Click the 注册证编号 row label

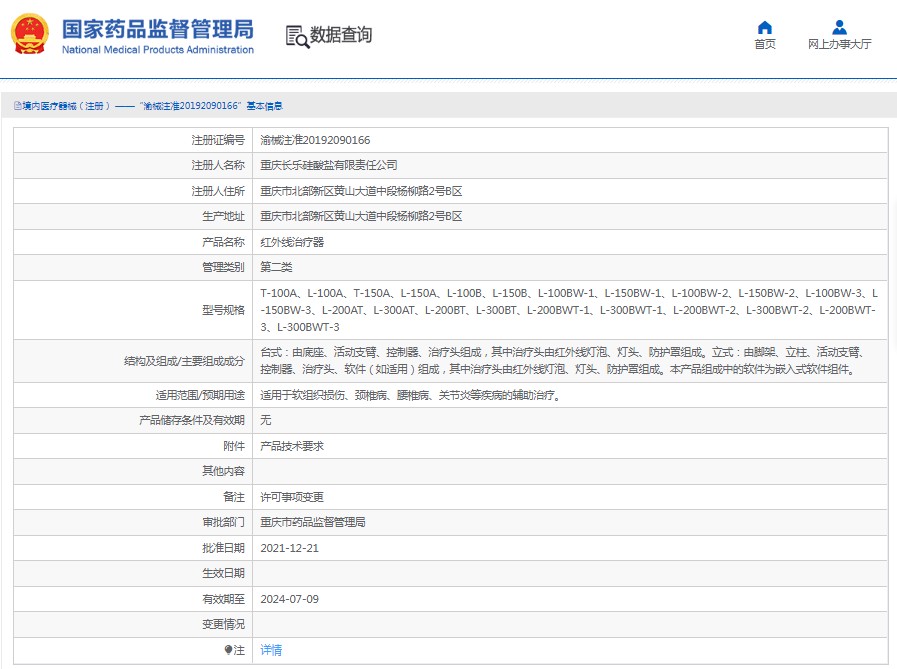pos(218,140)
